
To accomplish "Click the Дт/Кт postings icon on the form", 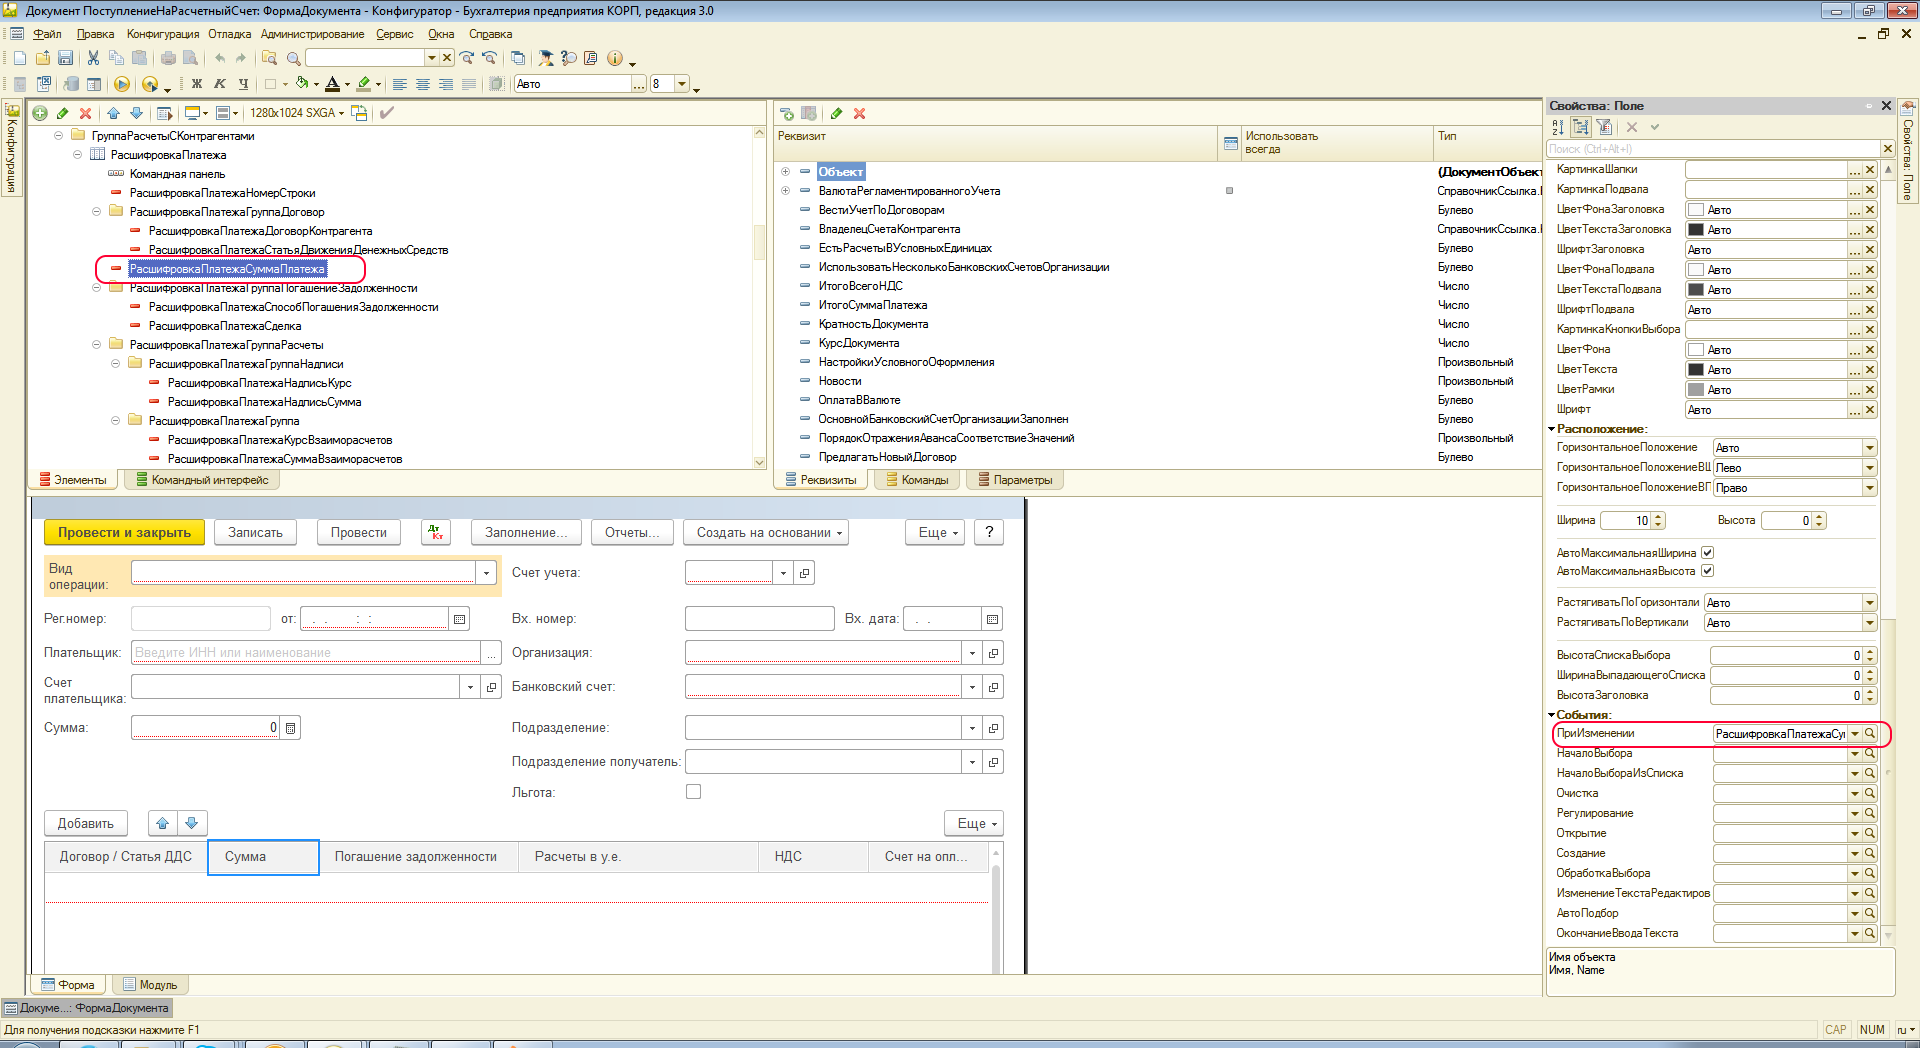I will pyautogui.click(x=436, y=532).
